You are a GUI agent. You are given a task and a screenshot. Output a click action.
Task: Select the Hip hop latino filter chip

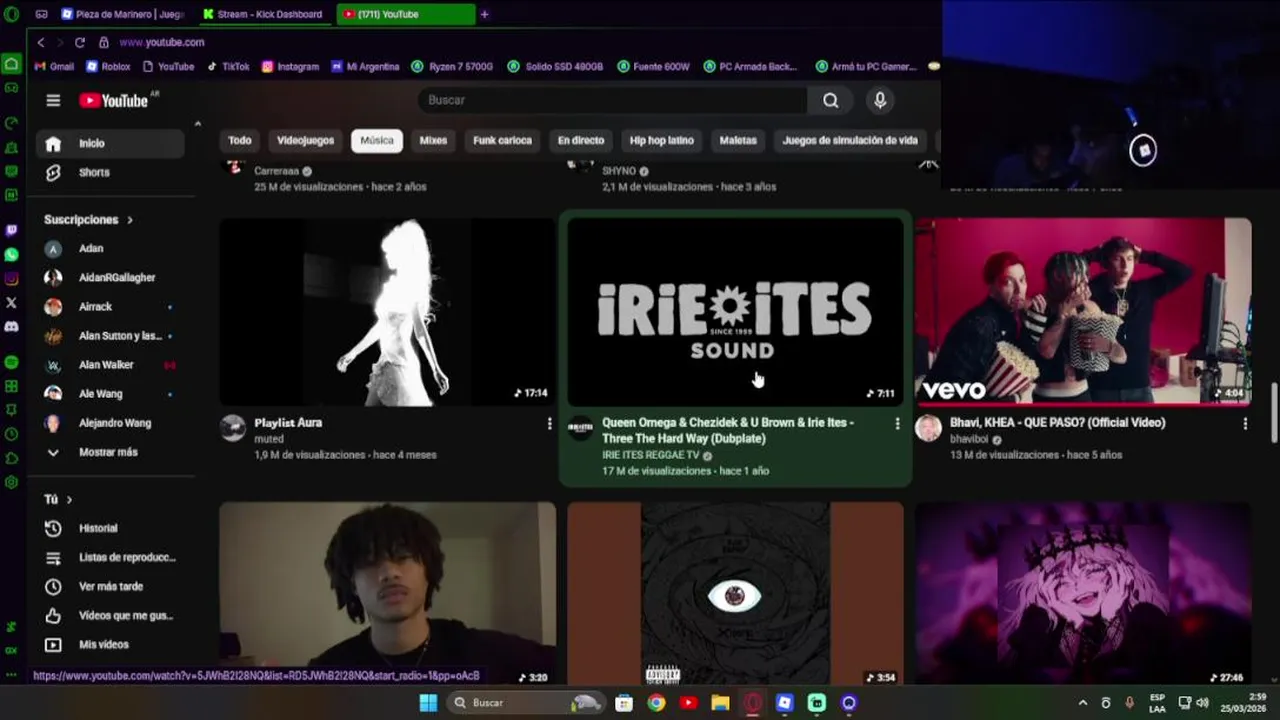[x=661, y=141]
